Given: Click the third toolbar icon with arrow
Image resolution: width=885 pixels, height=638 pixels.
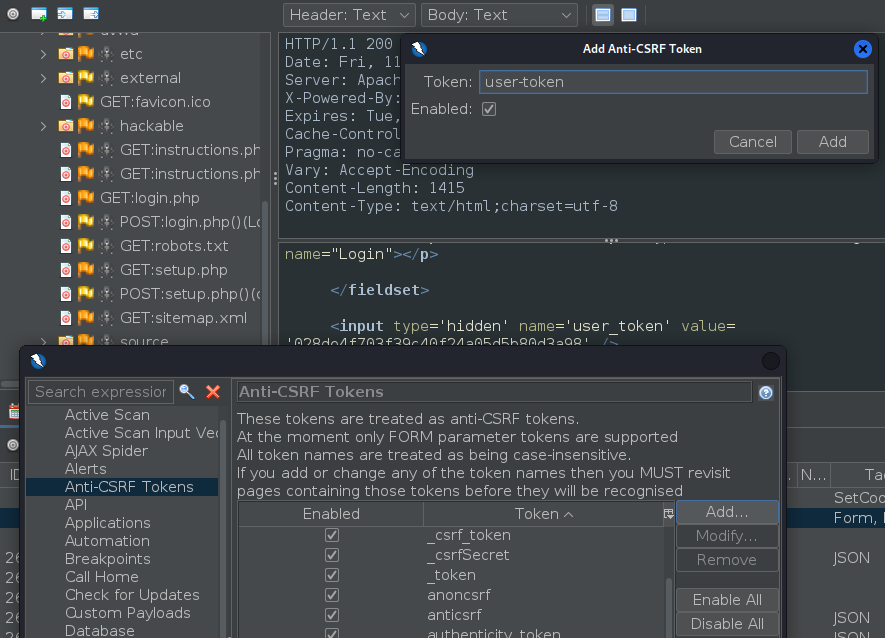Looking at the screenshot, I should [91, 14].
